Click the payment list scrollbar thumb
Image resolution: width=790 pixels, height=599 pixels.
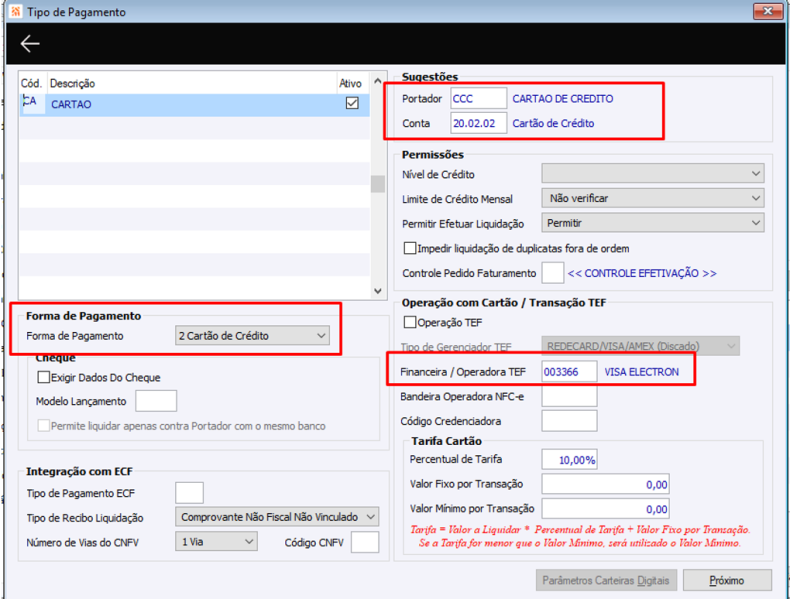[378, 184]
